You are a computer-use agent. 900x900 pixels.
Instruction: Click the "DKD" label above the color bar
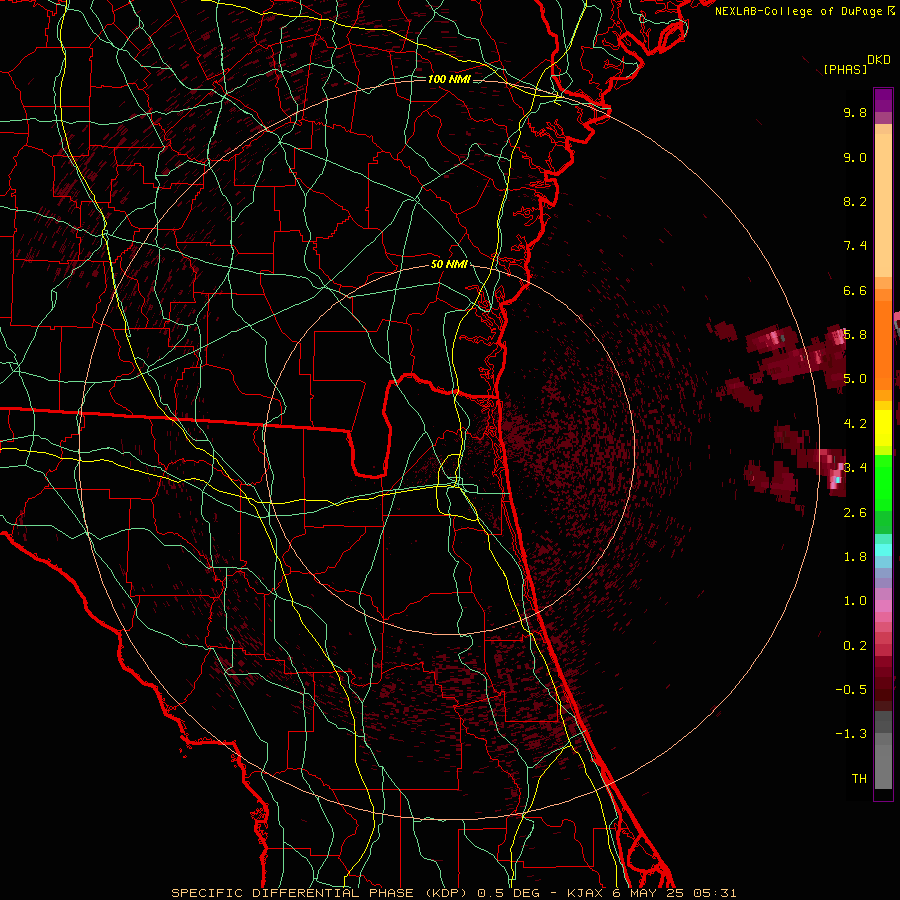(879, 60)
